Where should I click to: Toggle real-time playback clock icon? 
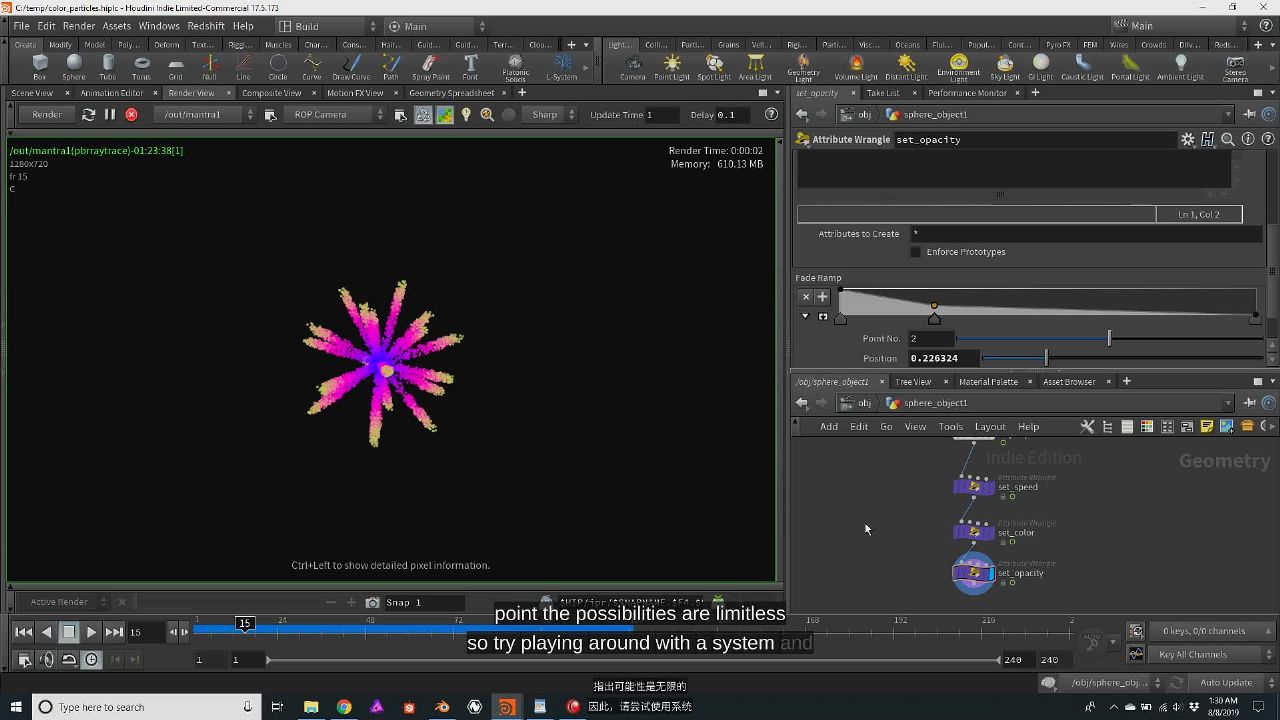[91, 660]
